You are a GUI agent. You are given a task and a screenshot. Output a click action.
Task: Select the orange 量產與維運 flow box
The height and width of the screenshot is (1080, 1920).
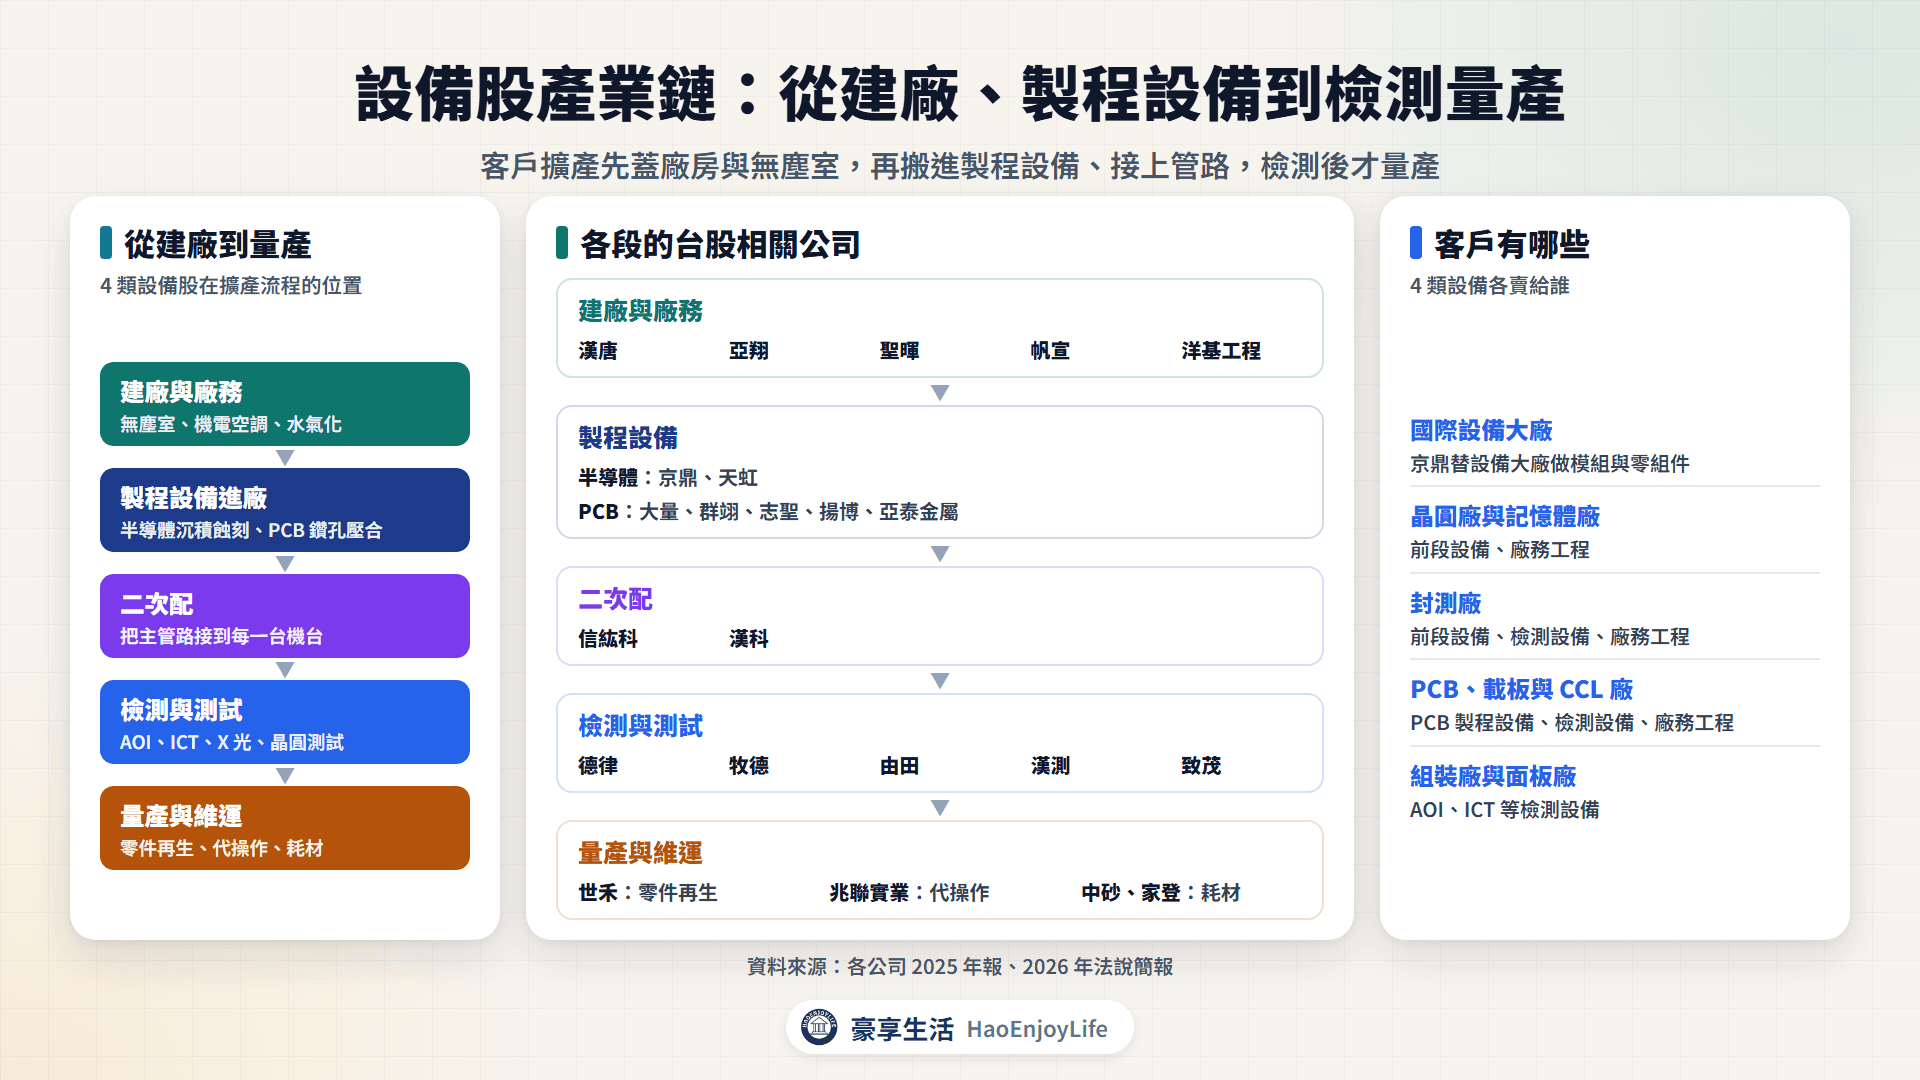tap(285, 828)
